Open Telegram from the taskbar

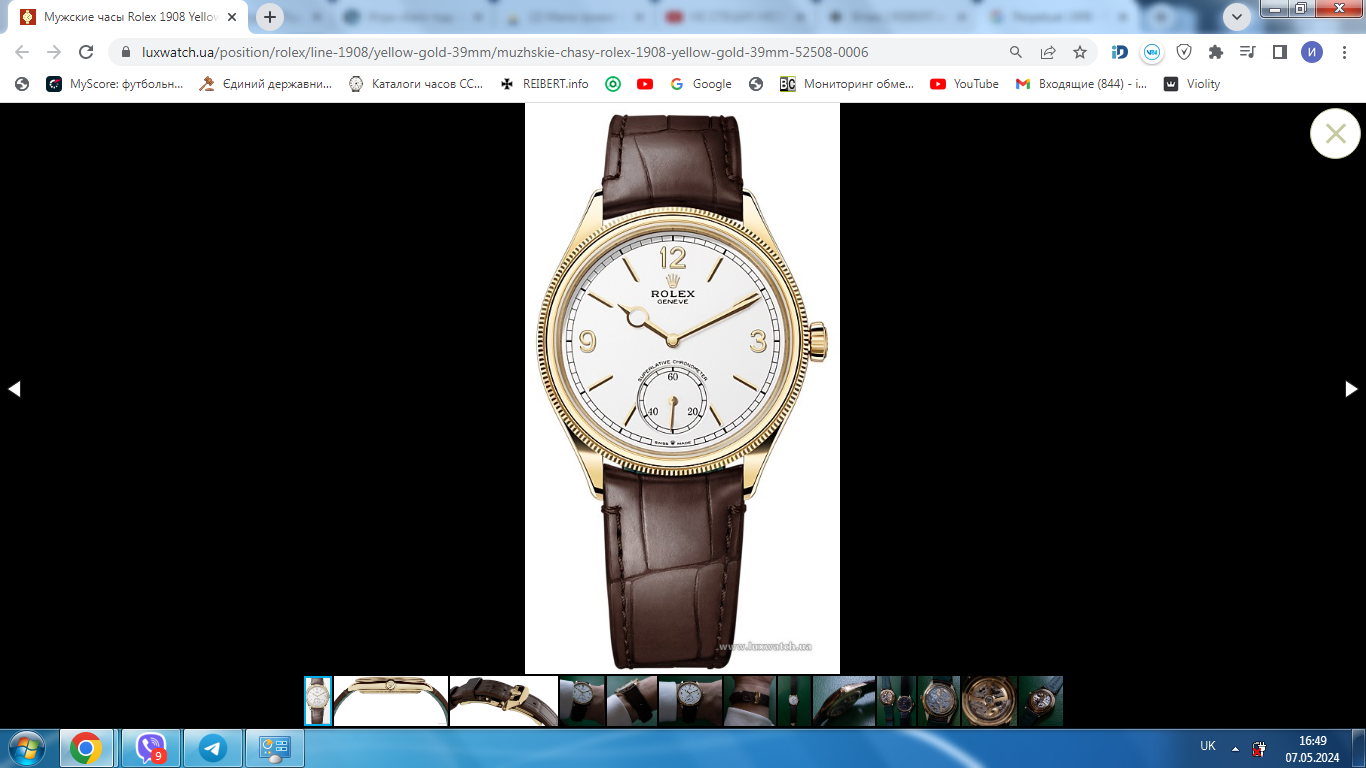pos(212,748)
